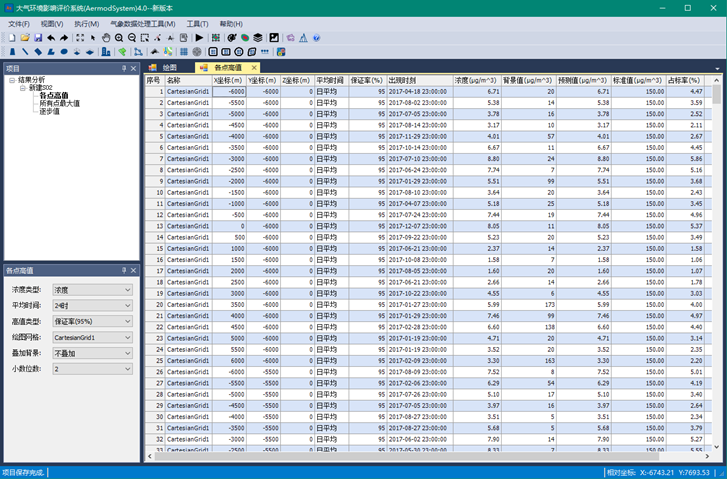Screen dimensions: 727x479
Task: Pin the 项目 panel with pushpin
Action: click(124, 68)
